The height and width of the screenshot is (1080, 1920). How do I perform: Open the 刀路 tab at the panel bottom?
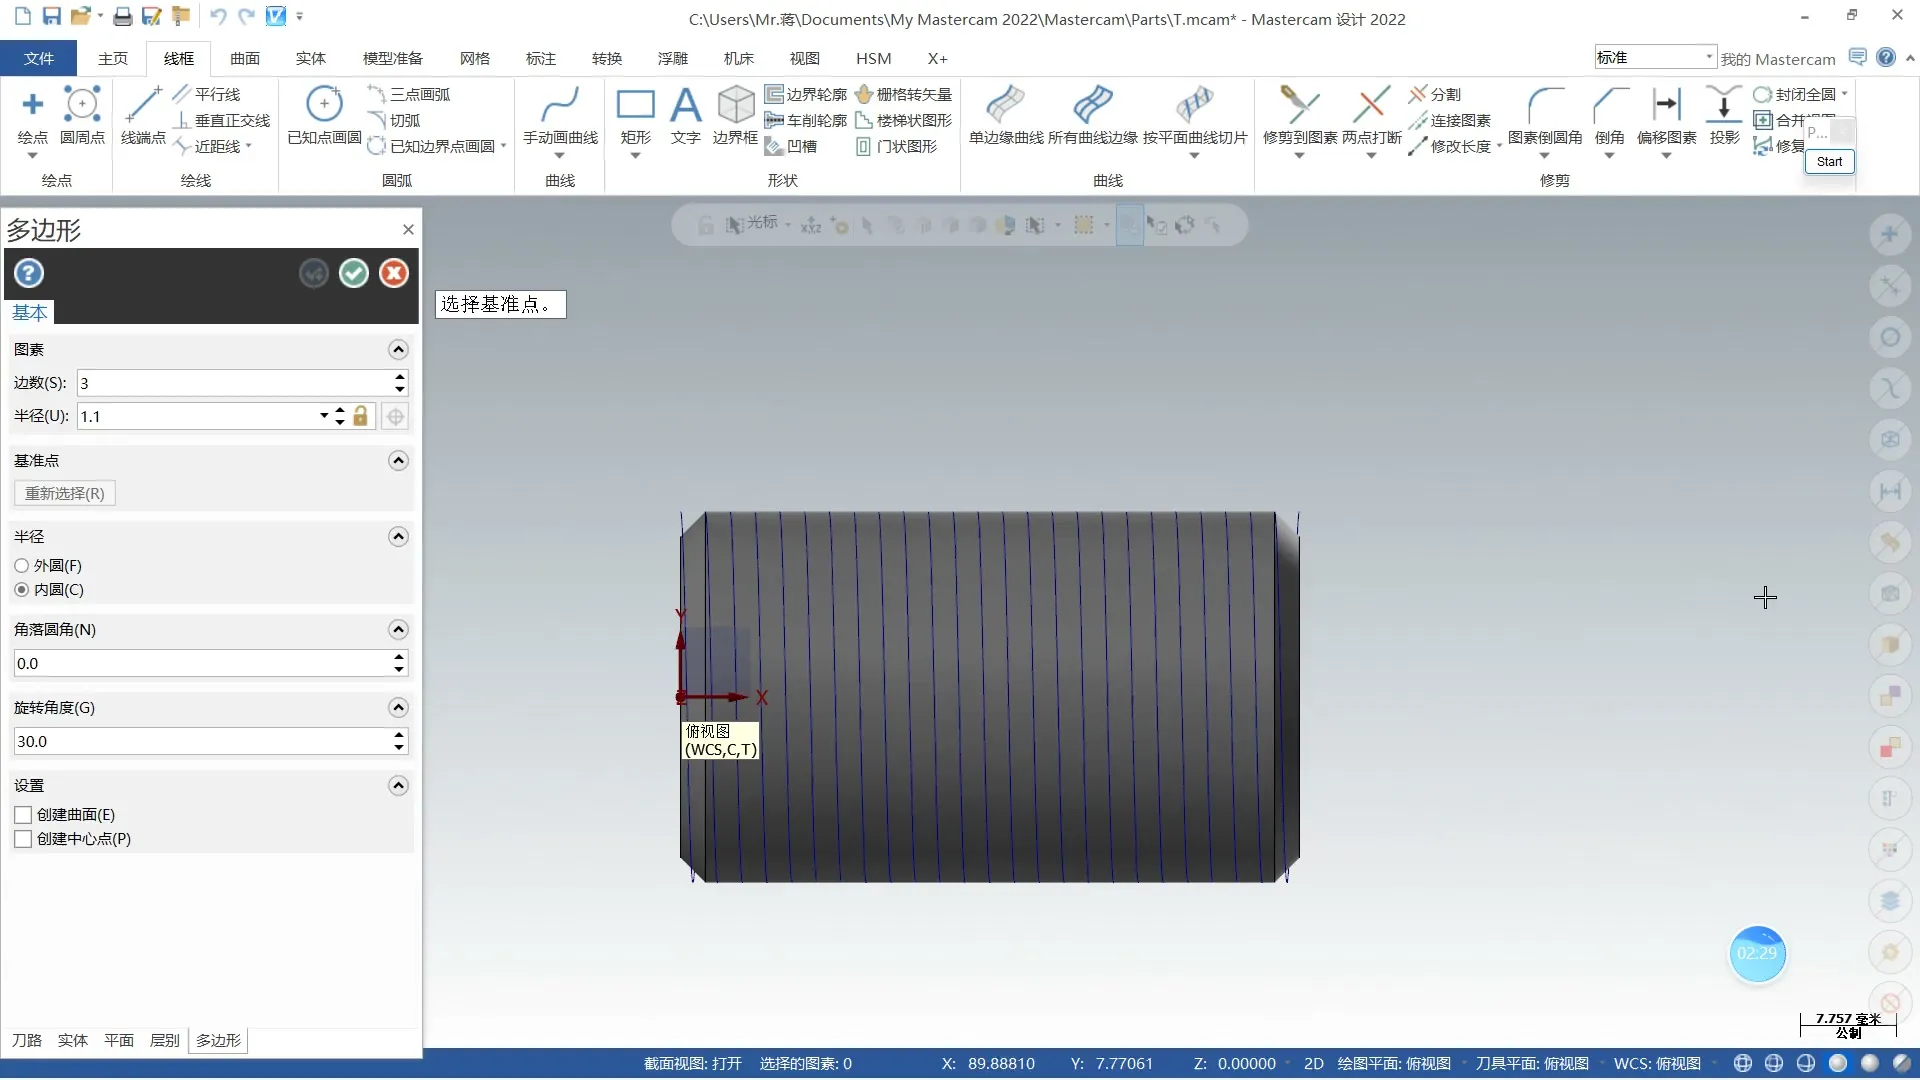click(27, 1040)
